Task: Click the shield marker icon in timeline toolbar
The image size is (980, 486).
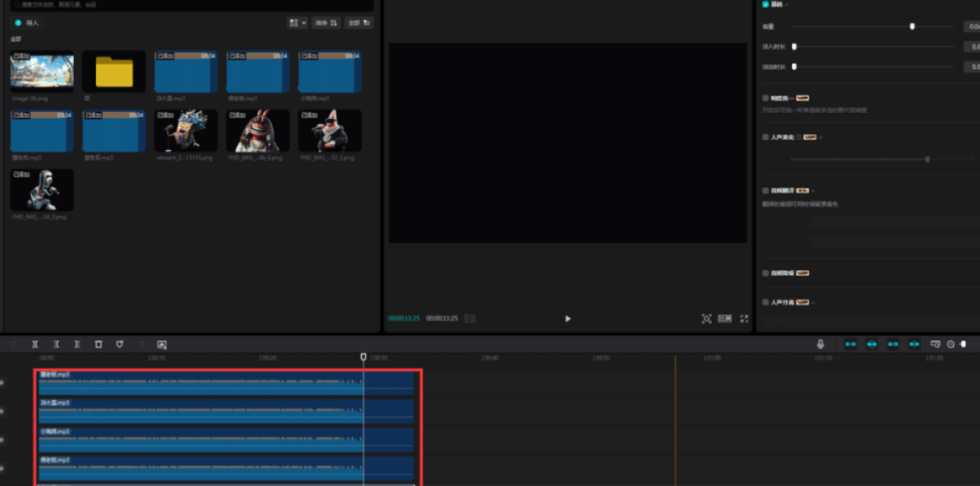Action: [x=119, y=344]
